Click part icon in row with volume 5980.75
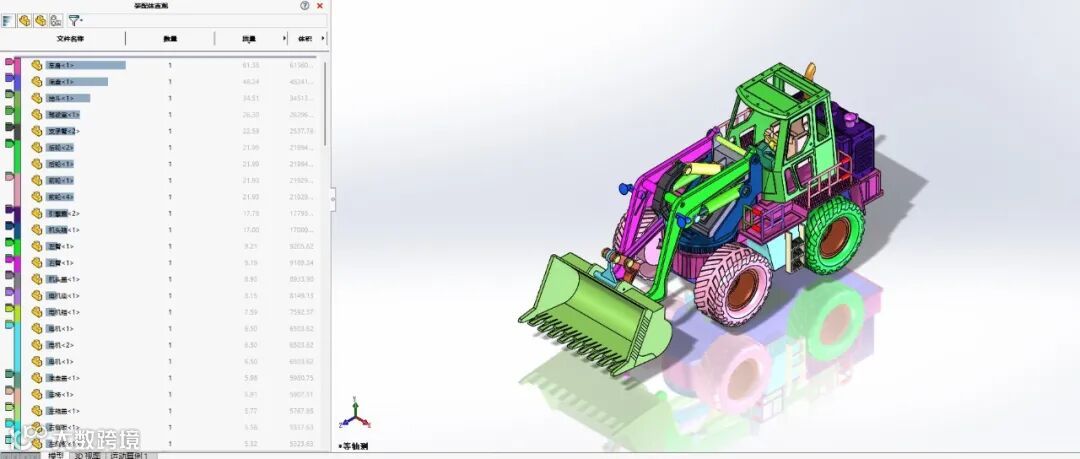The height and width of the screenshot is (459, 1080). click(37, 378)
